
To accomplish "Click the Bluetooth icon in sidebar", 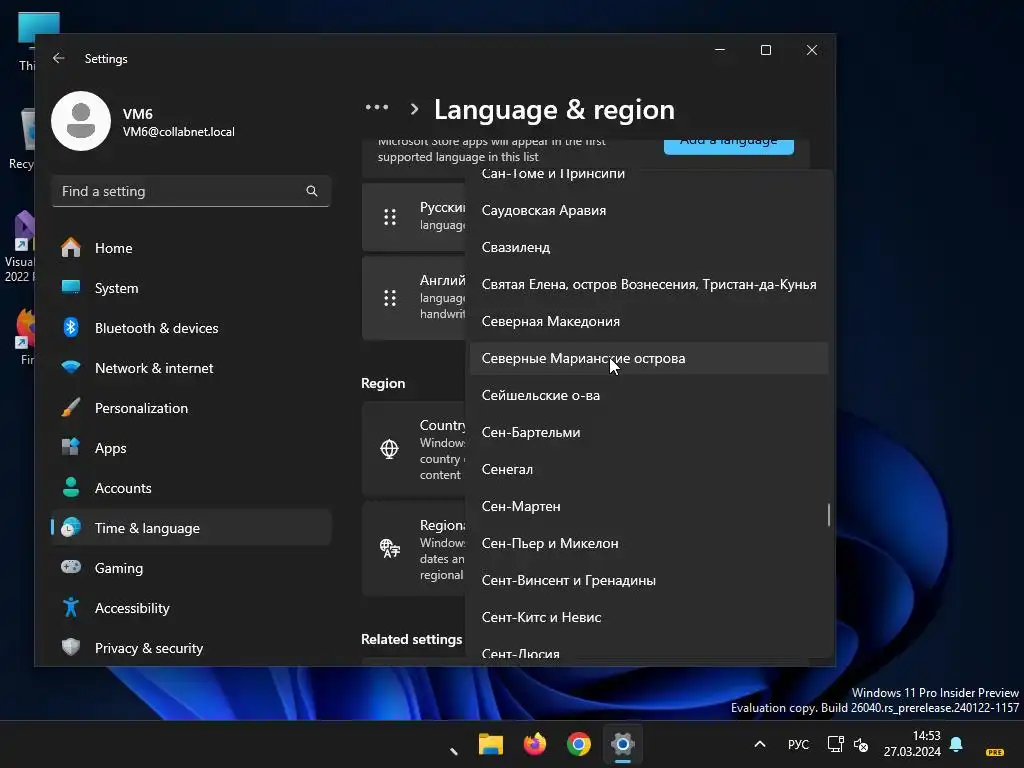I will tap(71, 327).
